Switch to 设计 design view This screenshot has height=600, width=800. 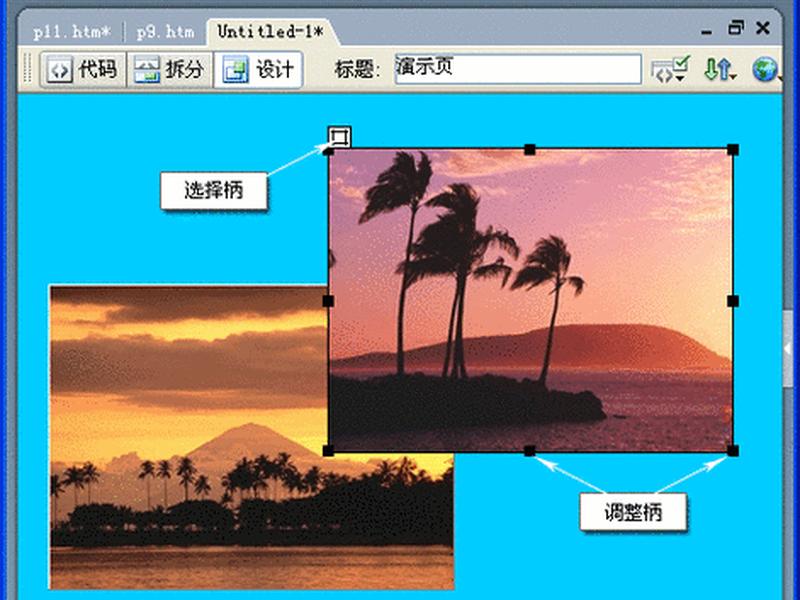click(259, 69)
